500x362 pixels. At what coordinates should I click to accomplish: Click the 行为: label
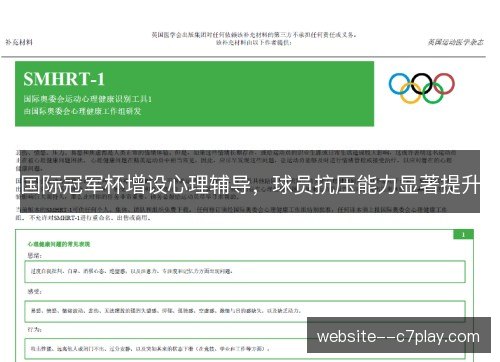click(35, 329)
